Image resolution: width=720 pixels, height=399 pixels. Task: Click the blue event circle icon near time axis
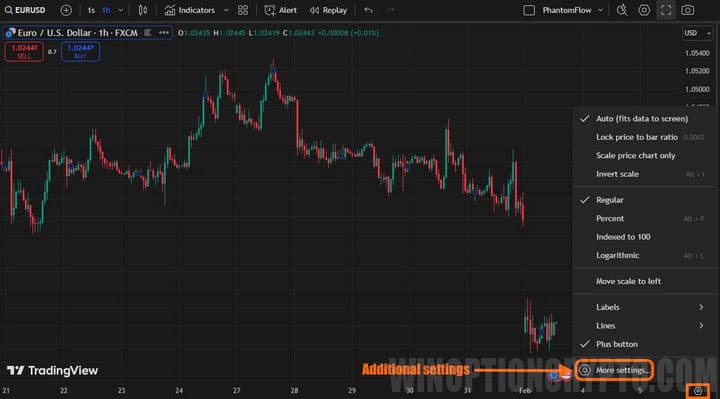(554, 376)
